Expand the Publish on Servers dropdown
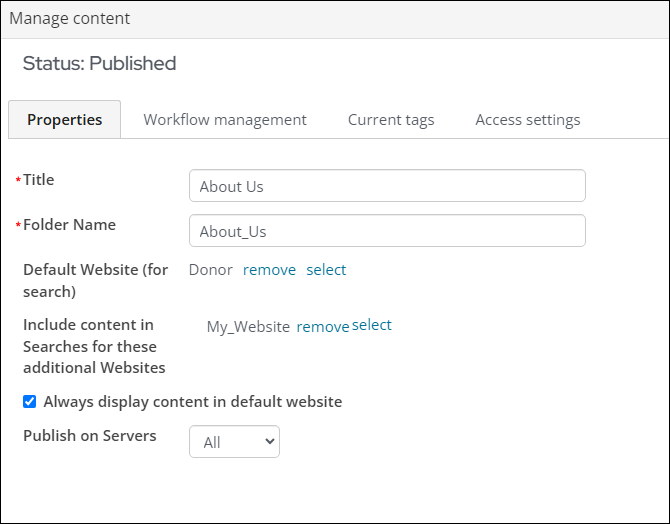670x524 pixels. tap(234, 442)
